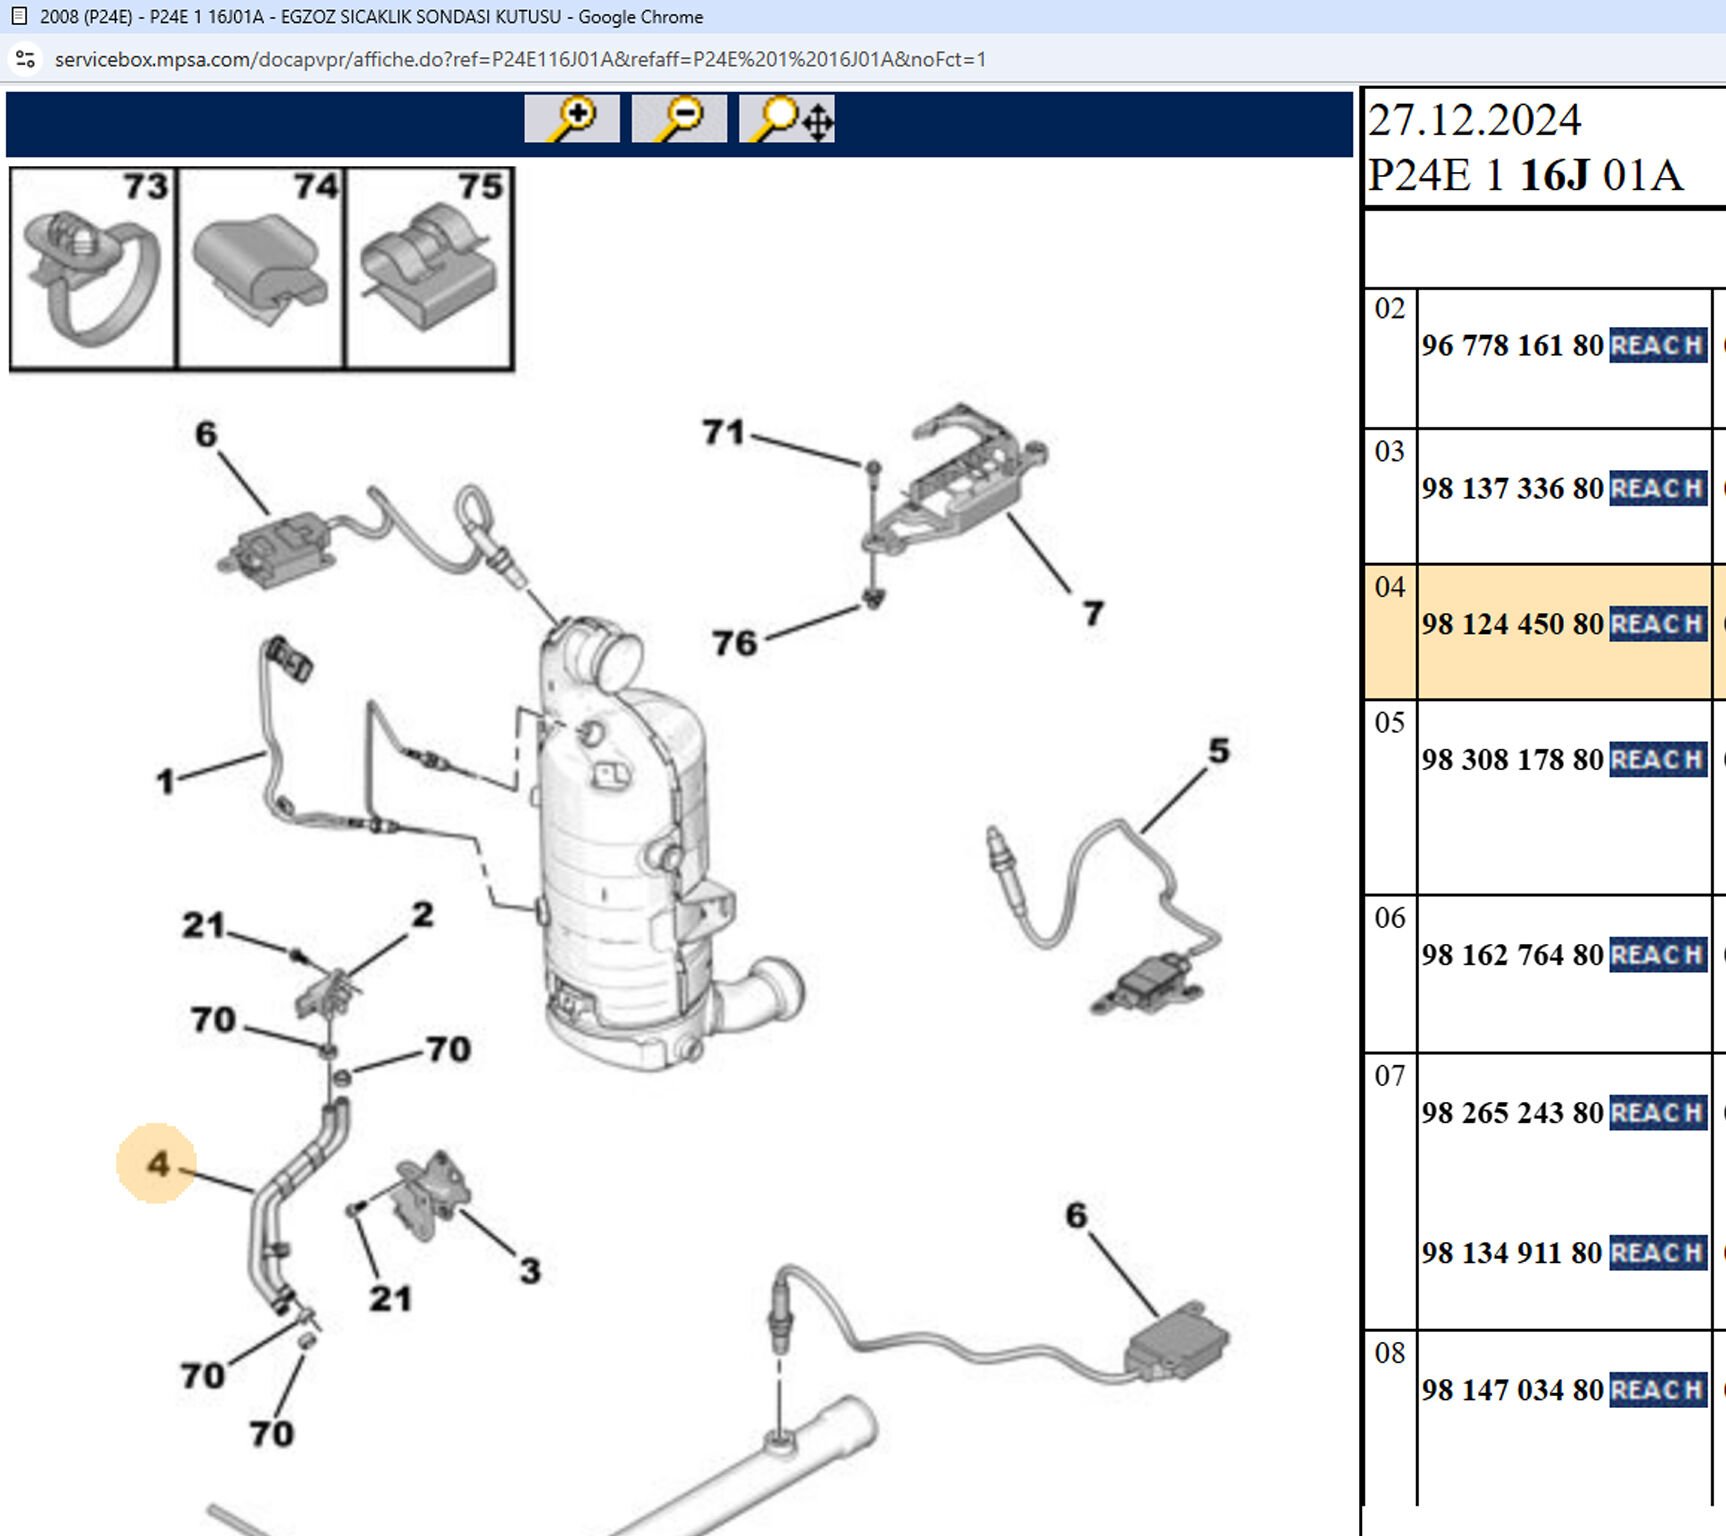The height and width of the screenshot is (1536, 1726).
Task: Click callout number 1 on the diagram
Action: coord(165,780)
